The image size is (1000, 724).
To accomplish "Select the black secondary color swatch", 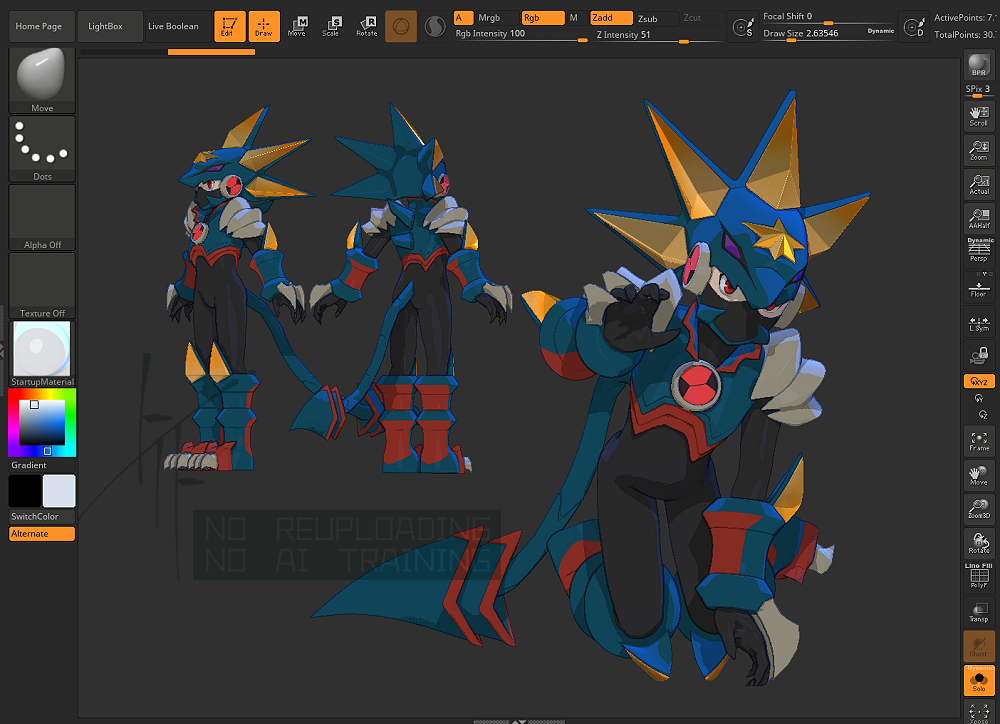I will click(x=25, y=491).
